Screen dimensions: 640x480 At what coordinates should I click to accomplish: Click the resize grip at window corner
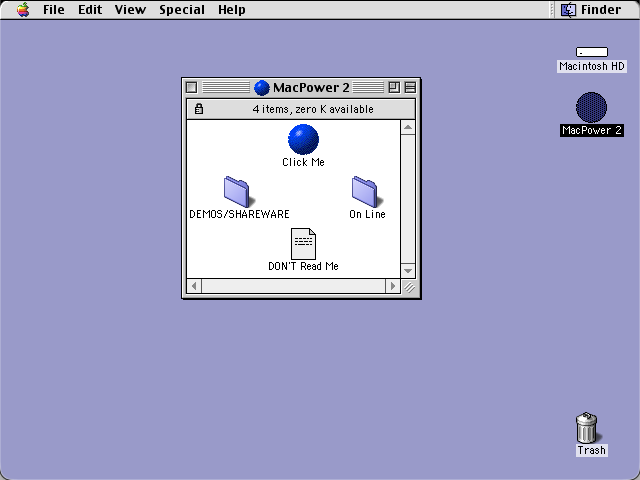pos(409,287)
